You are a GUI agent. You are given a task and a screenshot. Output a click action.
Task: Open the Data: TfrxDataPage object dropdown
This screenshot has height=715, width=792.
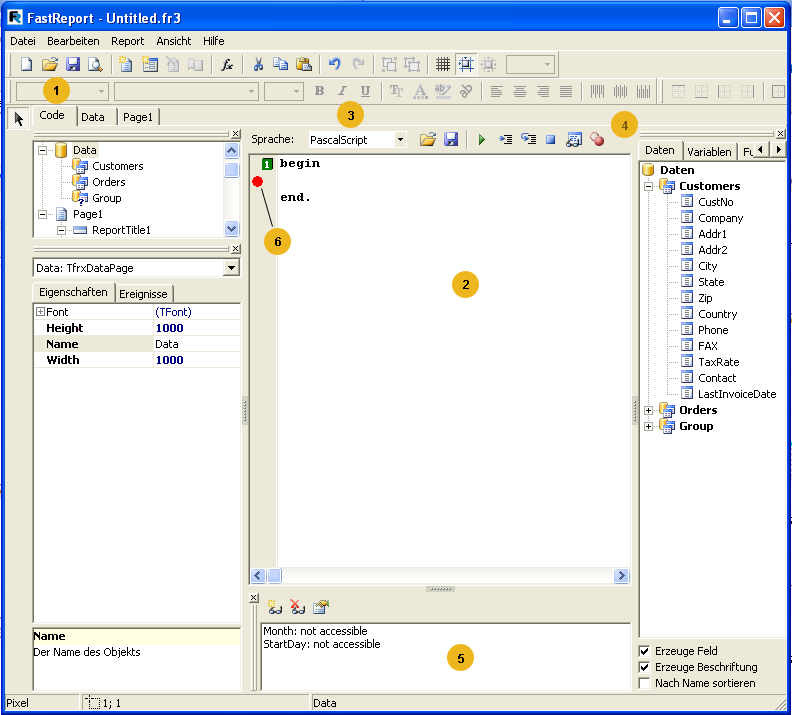pos(231,268)
